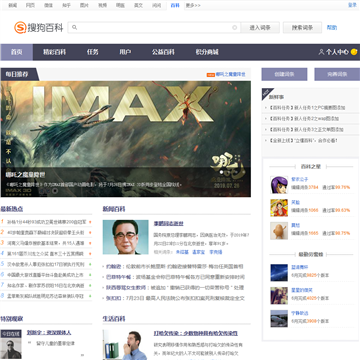360x360 pixels.
Task: Click the avatar with 4025 edits in 最勤劳蜜蜂
Action: point(279,295)
